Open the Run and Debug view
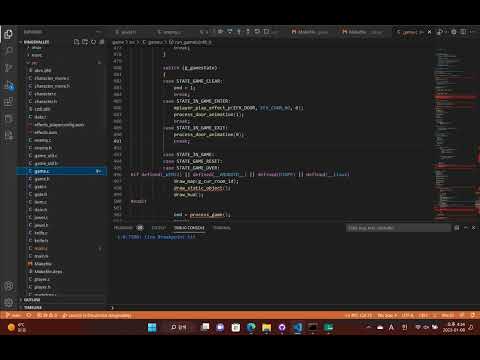This screenshot has height=360, width=480. pos(9,85)
